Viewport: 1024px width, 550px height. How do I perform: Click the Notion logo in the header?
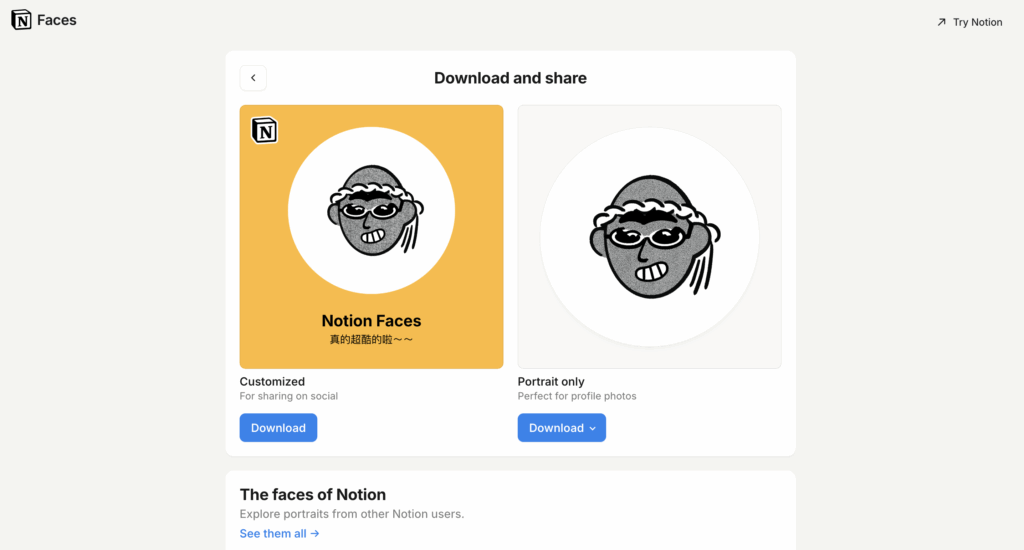[x=21, y=20]
